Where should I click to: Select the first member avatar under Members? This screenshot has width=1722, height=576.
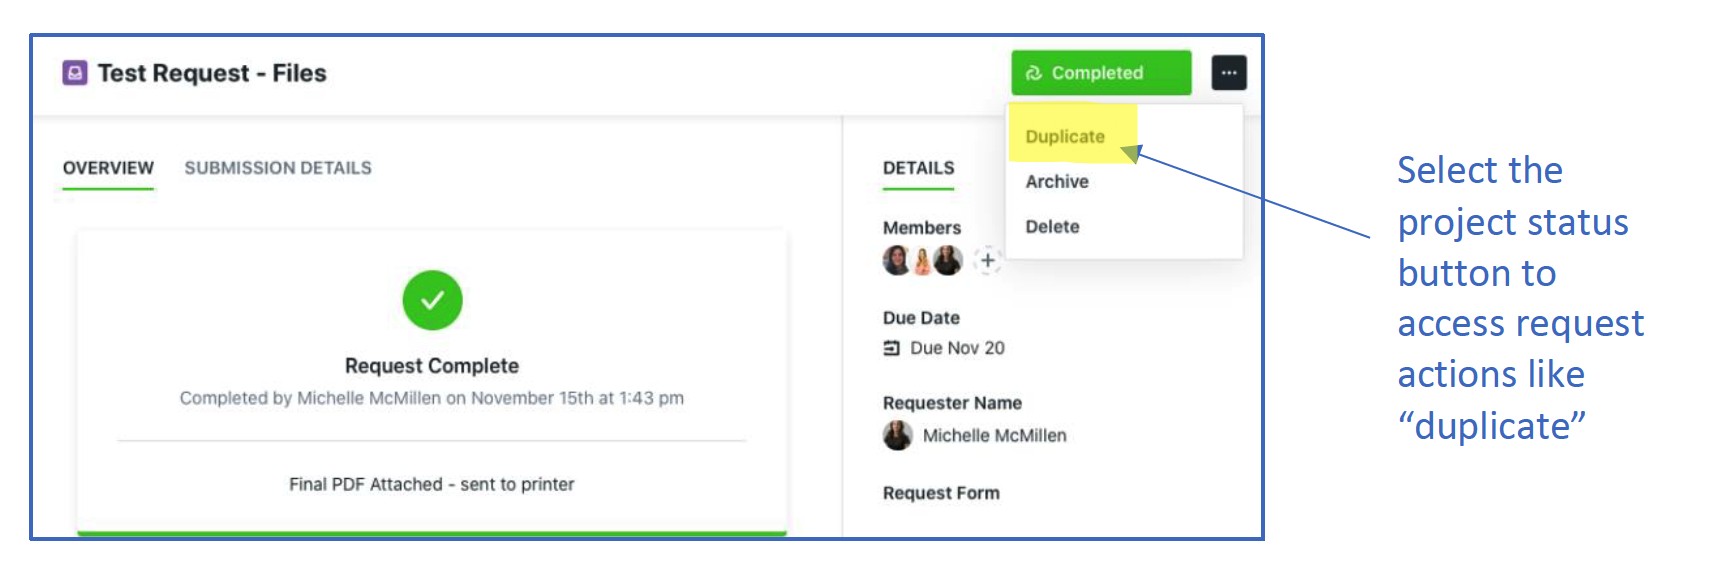click(x=896, y=261)
